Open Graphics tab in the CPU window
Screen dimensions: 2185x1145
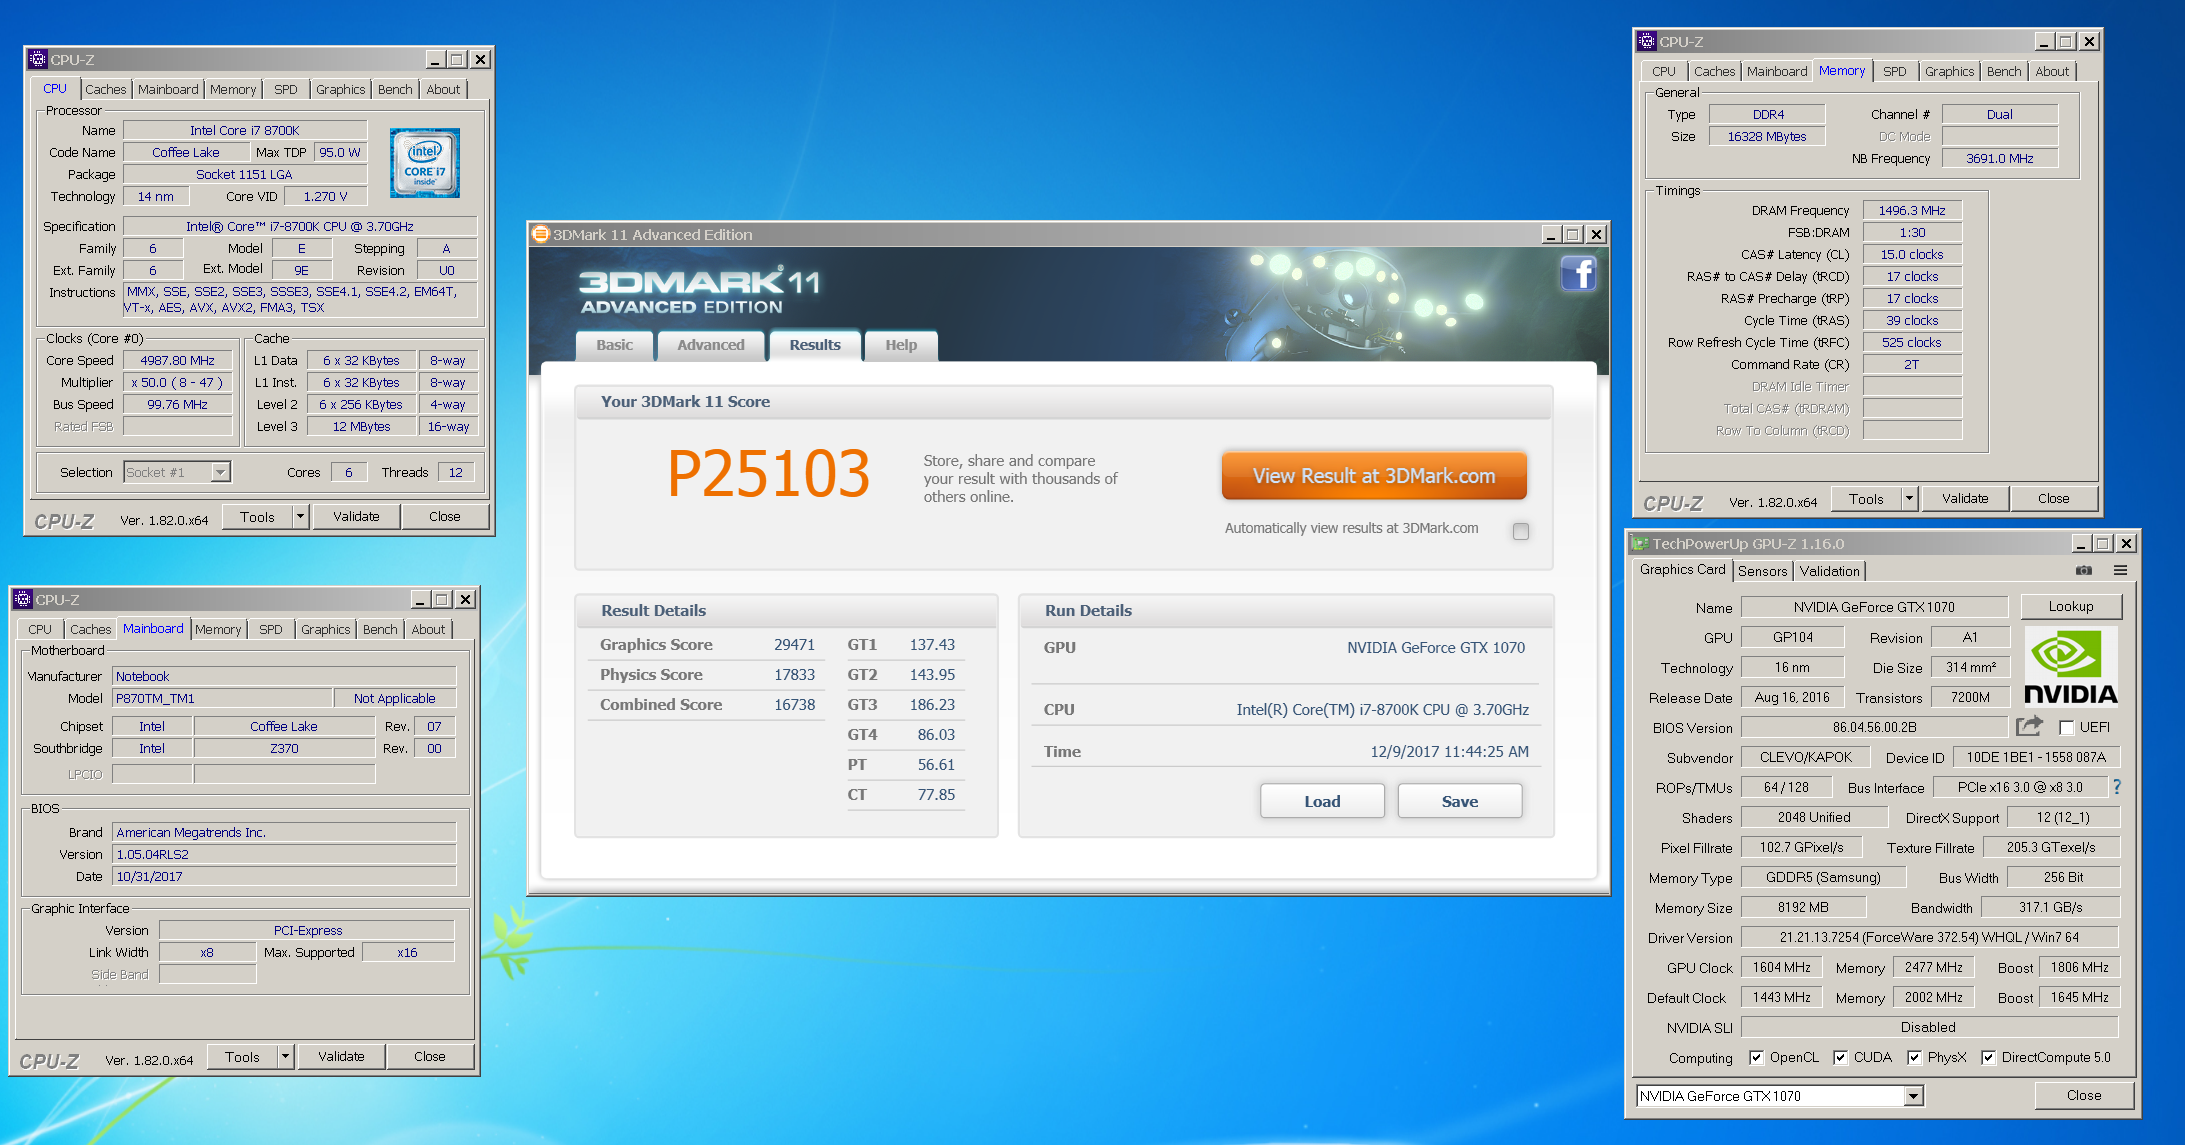pos(340,89)
